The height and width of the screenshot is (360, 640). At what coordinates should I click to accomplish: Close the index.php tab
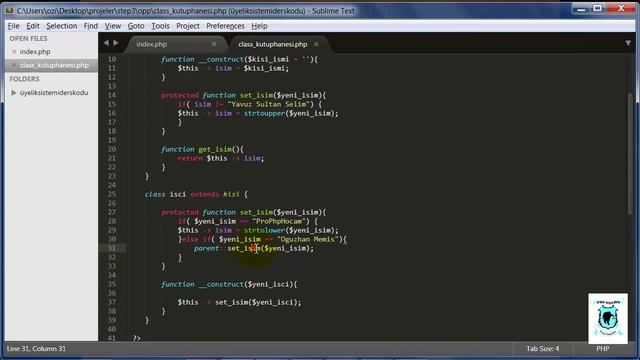(214, 44)
